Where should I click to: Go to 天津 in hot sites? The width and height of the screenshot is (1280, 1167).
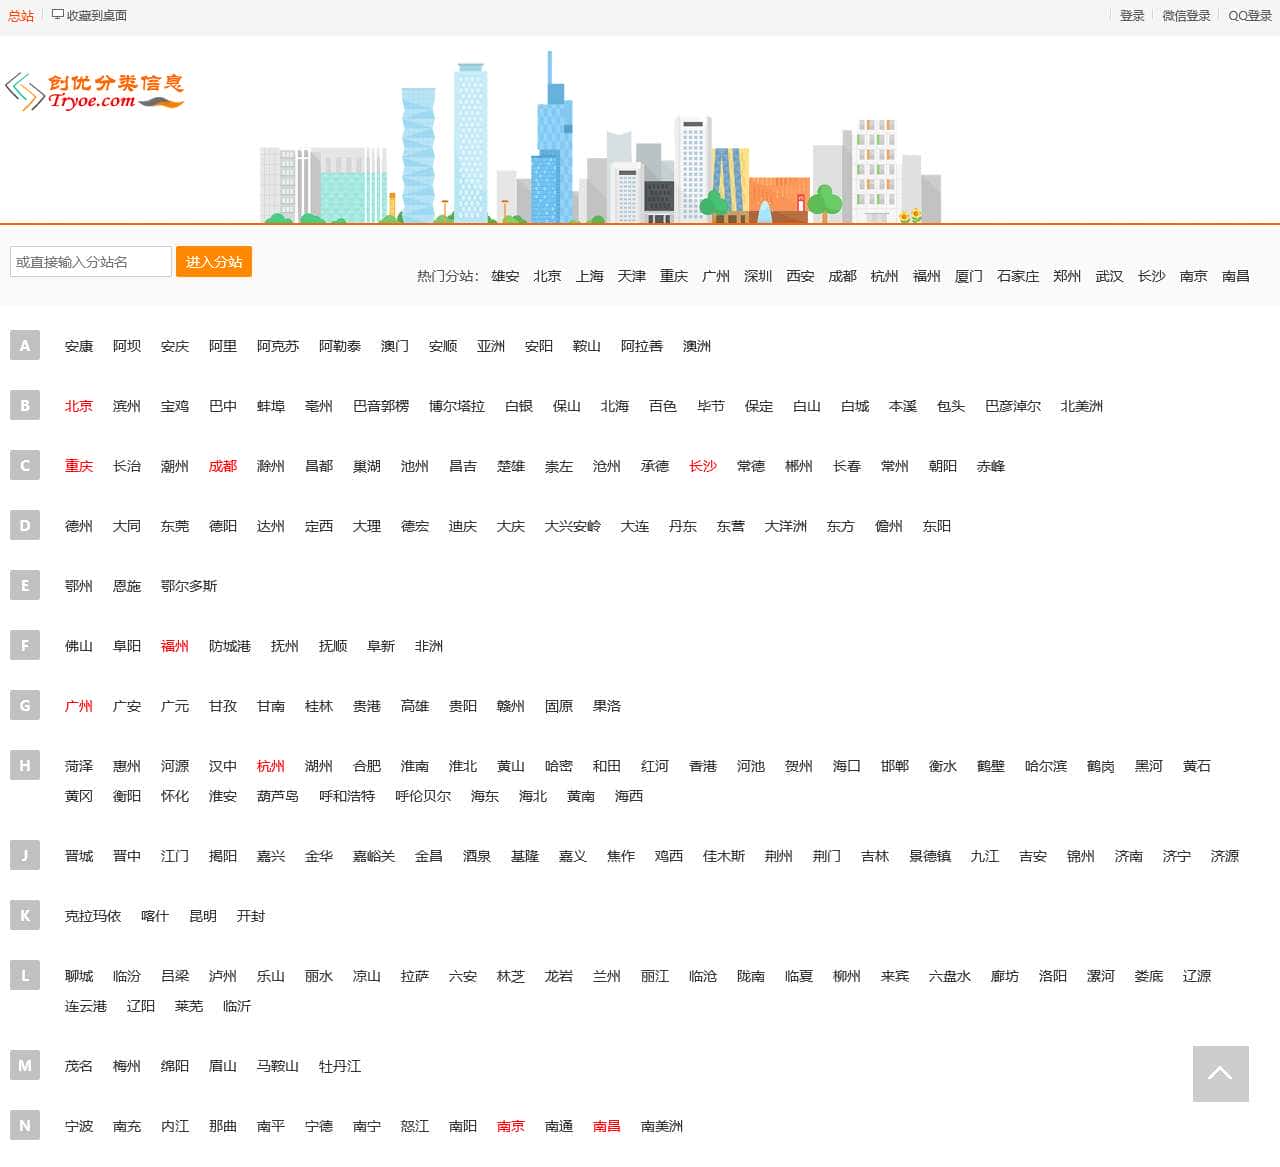click(x=632, y=276)
